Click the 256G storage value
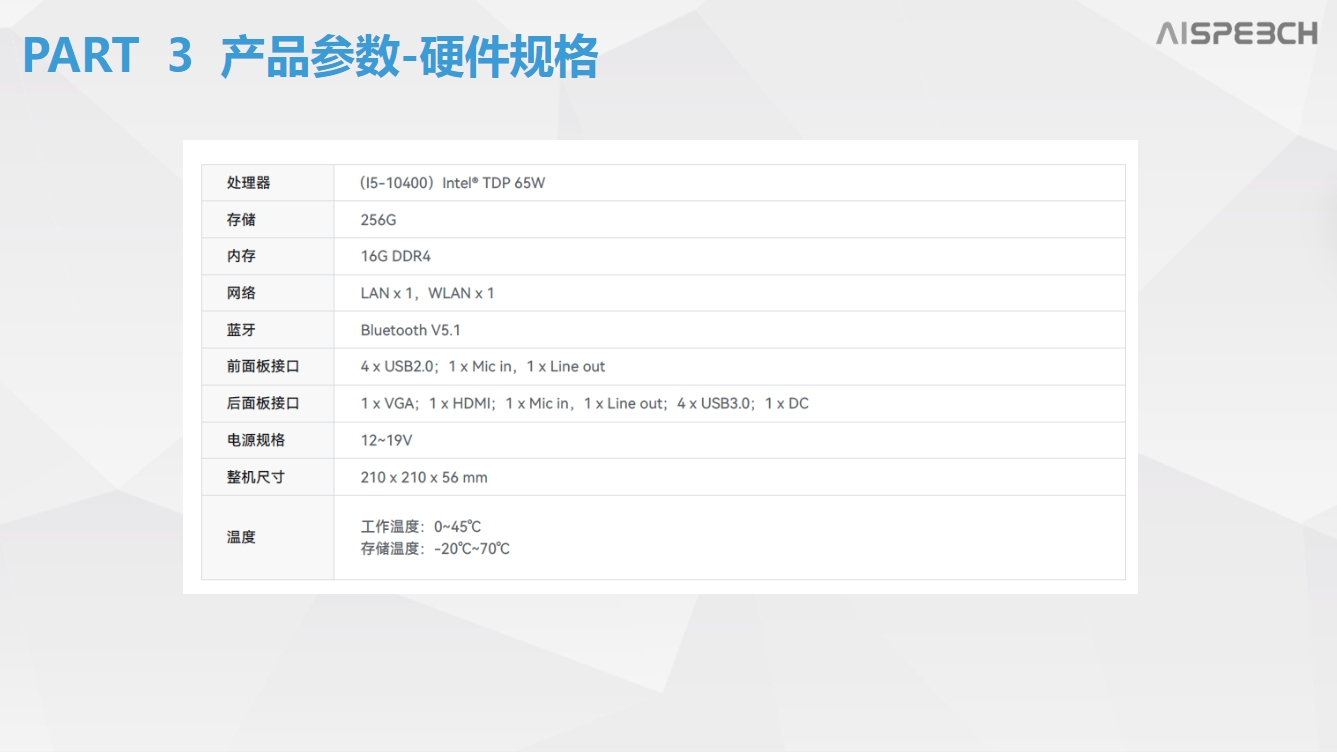 [x=378, y=220]
